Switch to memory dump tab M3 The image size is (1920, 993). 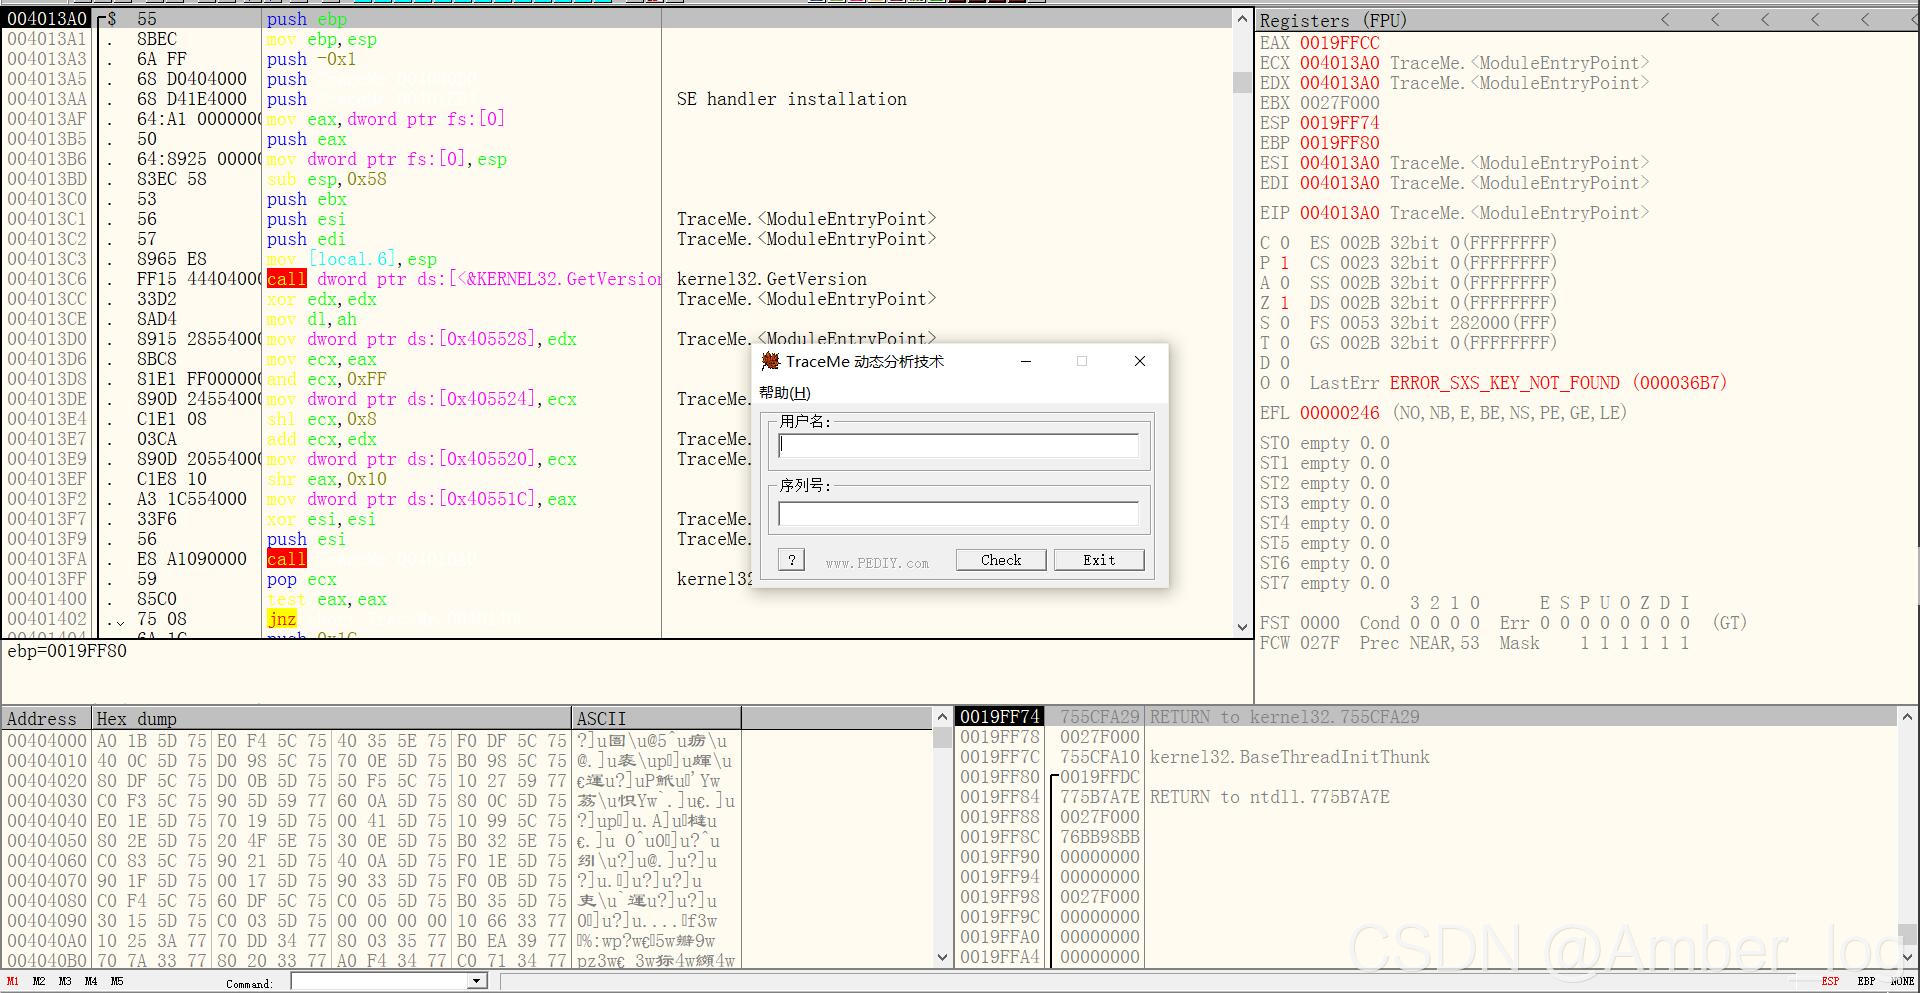point(65,981)
